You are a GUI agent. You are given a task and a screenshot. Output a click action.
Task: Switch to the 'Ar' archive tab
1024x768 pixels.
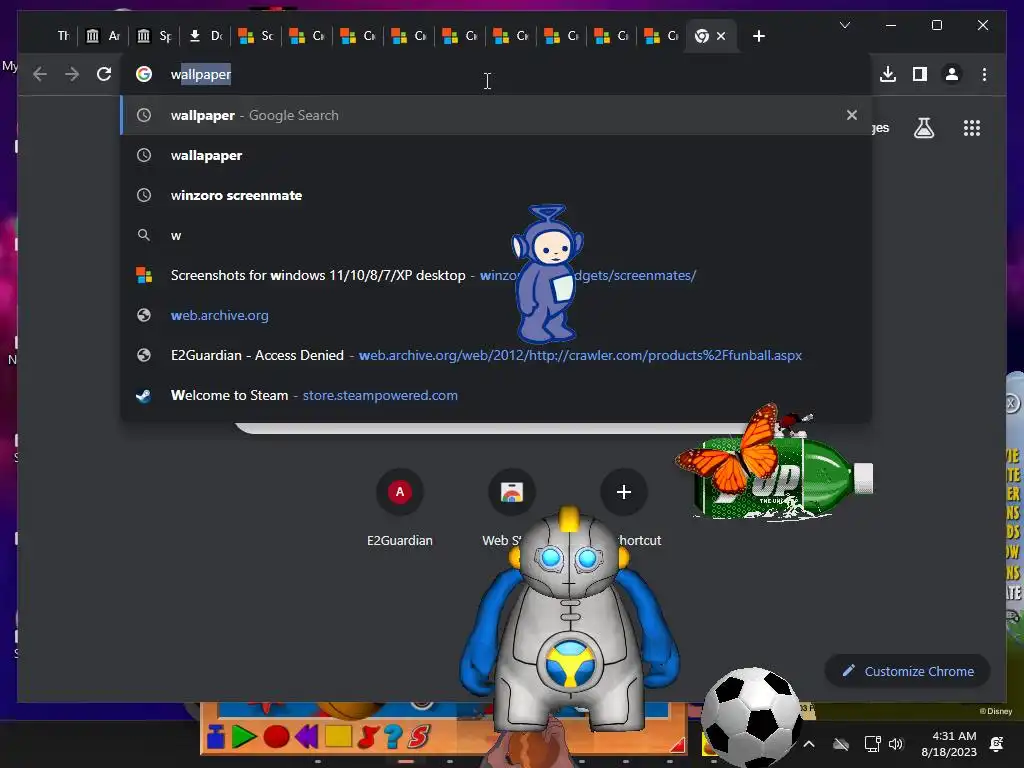click(102, 36)
